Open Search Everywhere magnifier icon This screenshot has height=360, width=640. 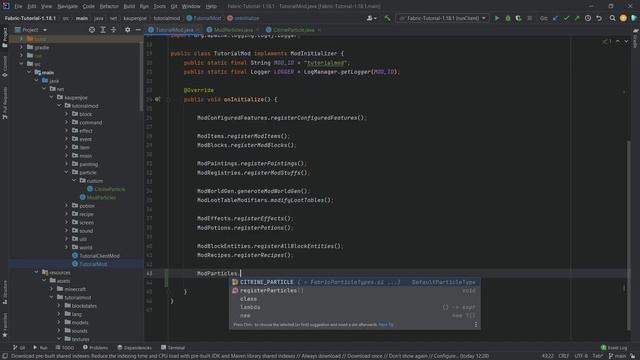(x=612, y=18)
